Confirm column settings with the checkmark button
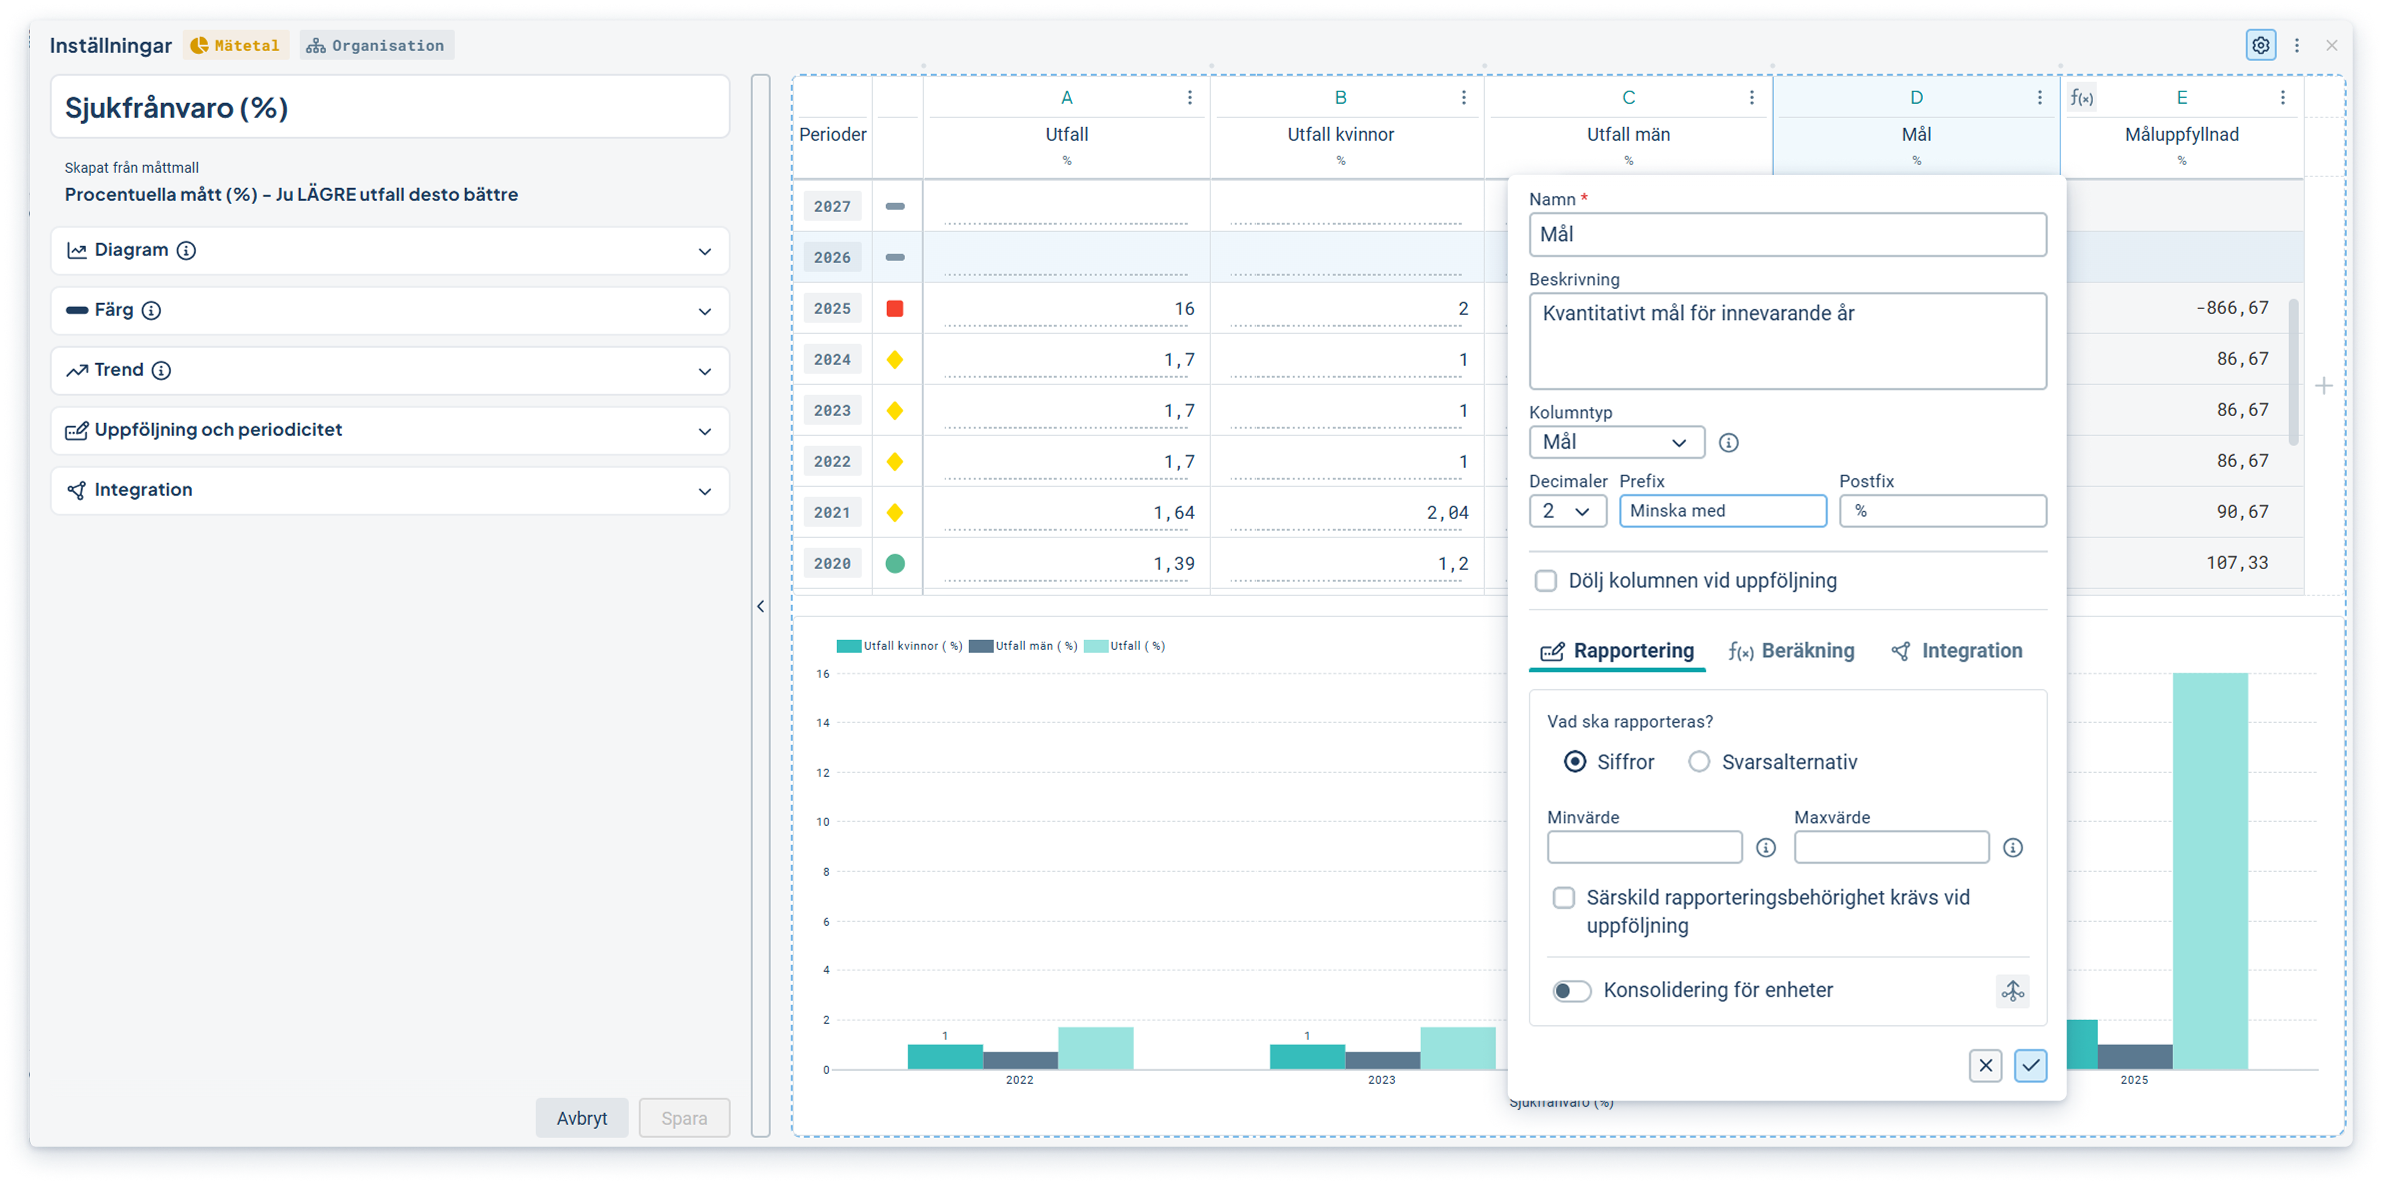Image resolution: width=2382 pixels, height=1184 pixels. click(2030, 1065)
